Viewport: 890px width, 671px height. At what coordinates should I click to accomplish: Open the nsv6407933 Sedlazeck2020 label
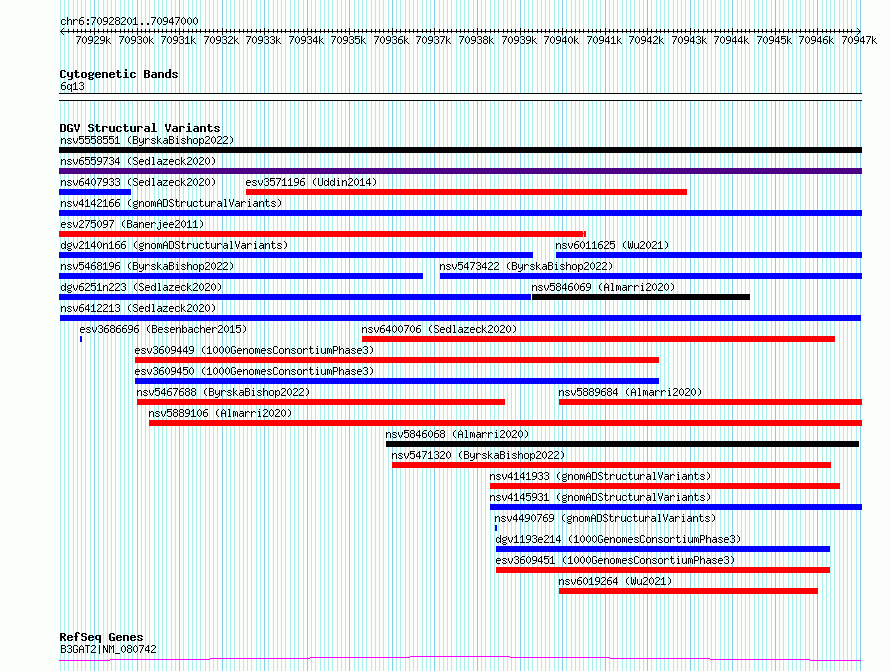(x=138, y=182)
